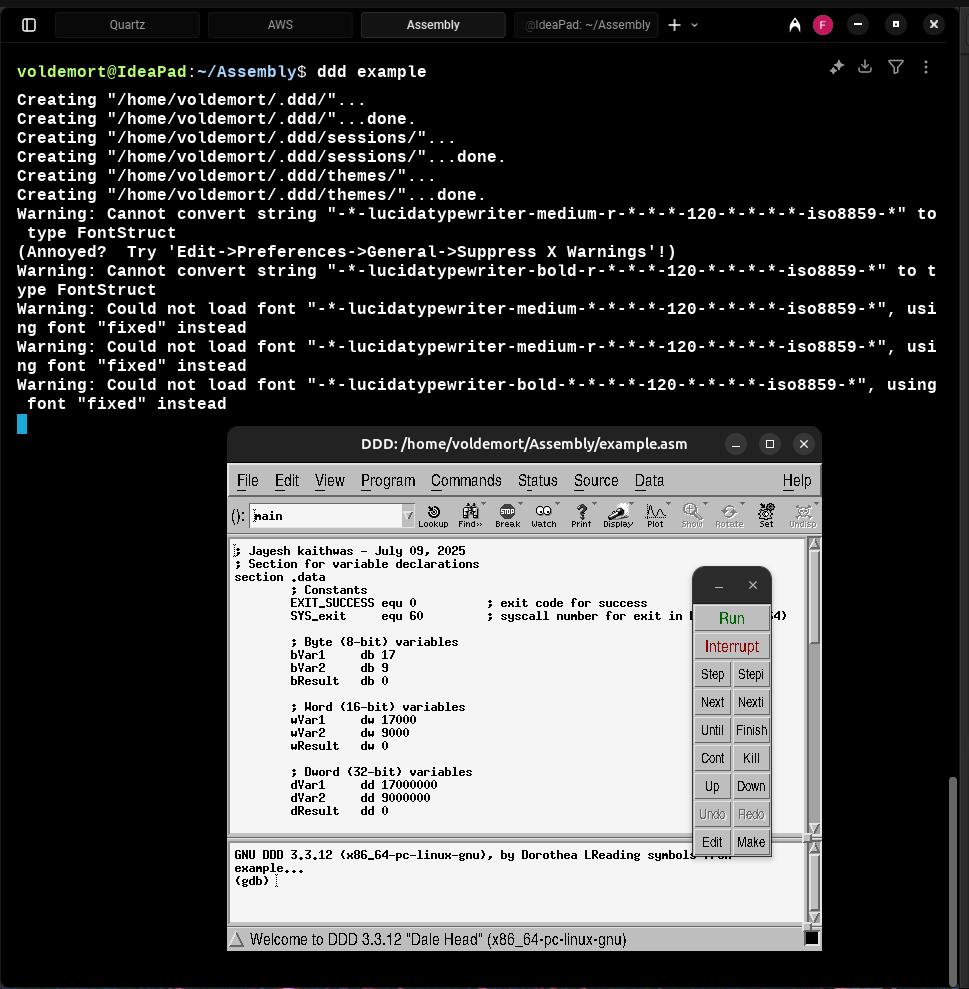Open the new terminal tab plus icon
The height and width of the screenshot is (989, 969).
click(x=674, y=25)
